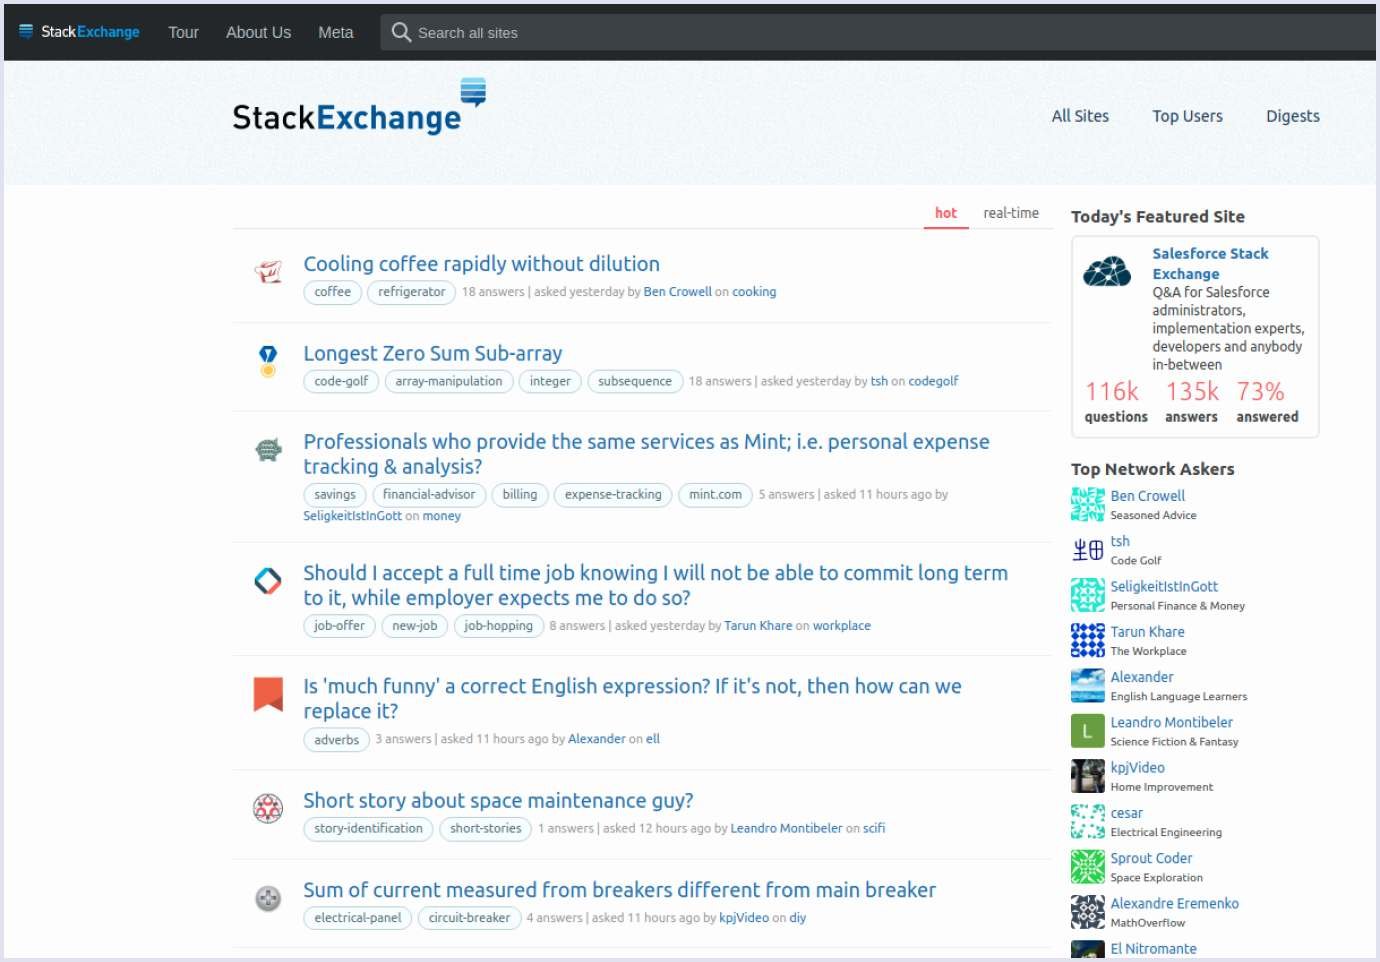The image size is (1380, 962).
Task: Open the codegolf site link
Action: [933, 381]
